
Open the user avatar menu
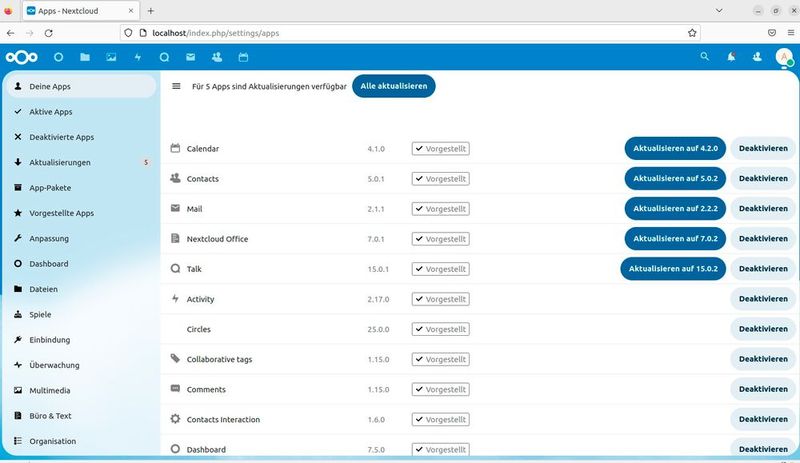pyautogui.click(x=784, y=57)
